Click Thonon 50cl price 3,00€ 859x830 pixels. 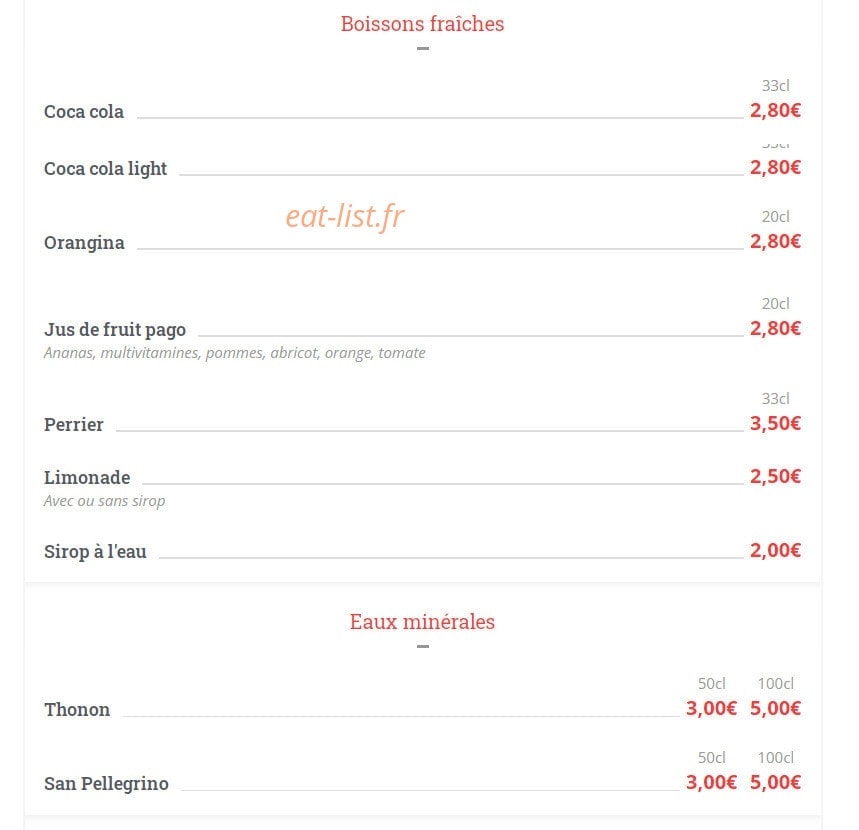[x=711, y=709]
